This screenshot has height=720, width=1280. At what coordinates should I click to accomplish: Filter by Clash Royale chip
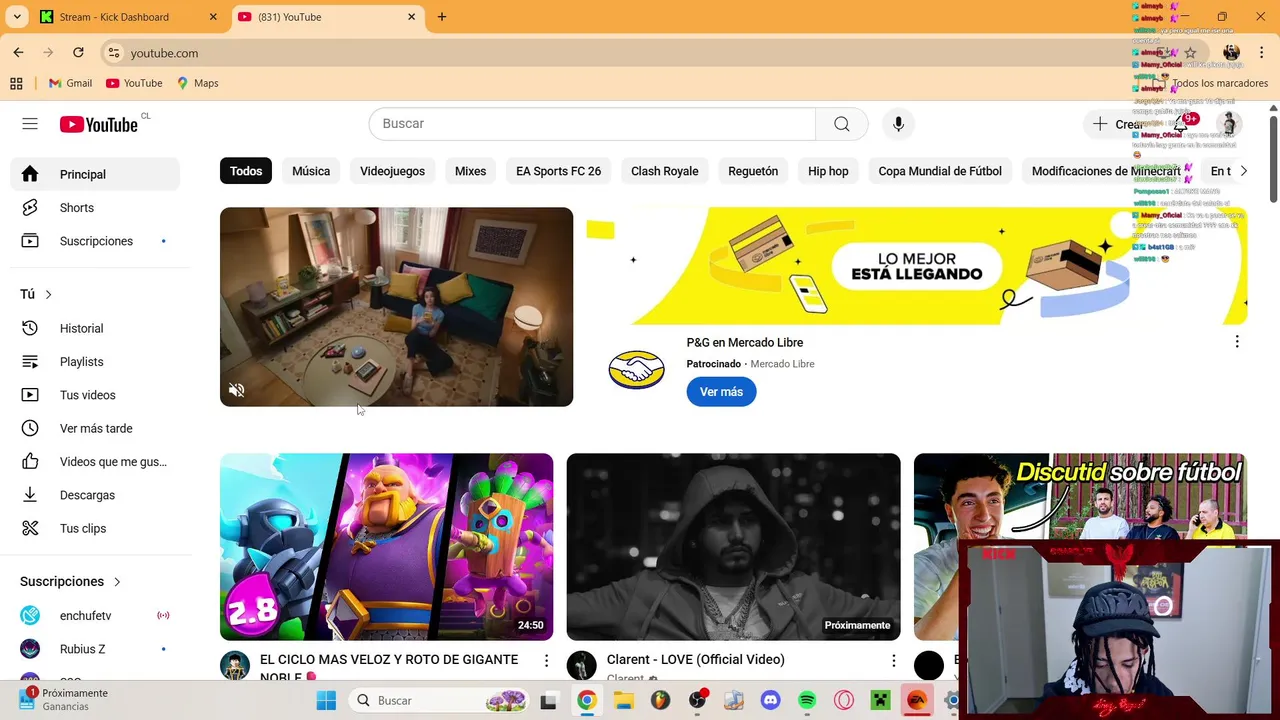point(664,171)
